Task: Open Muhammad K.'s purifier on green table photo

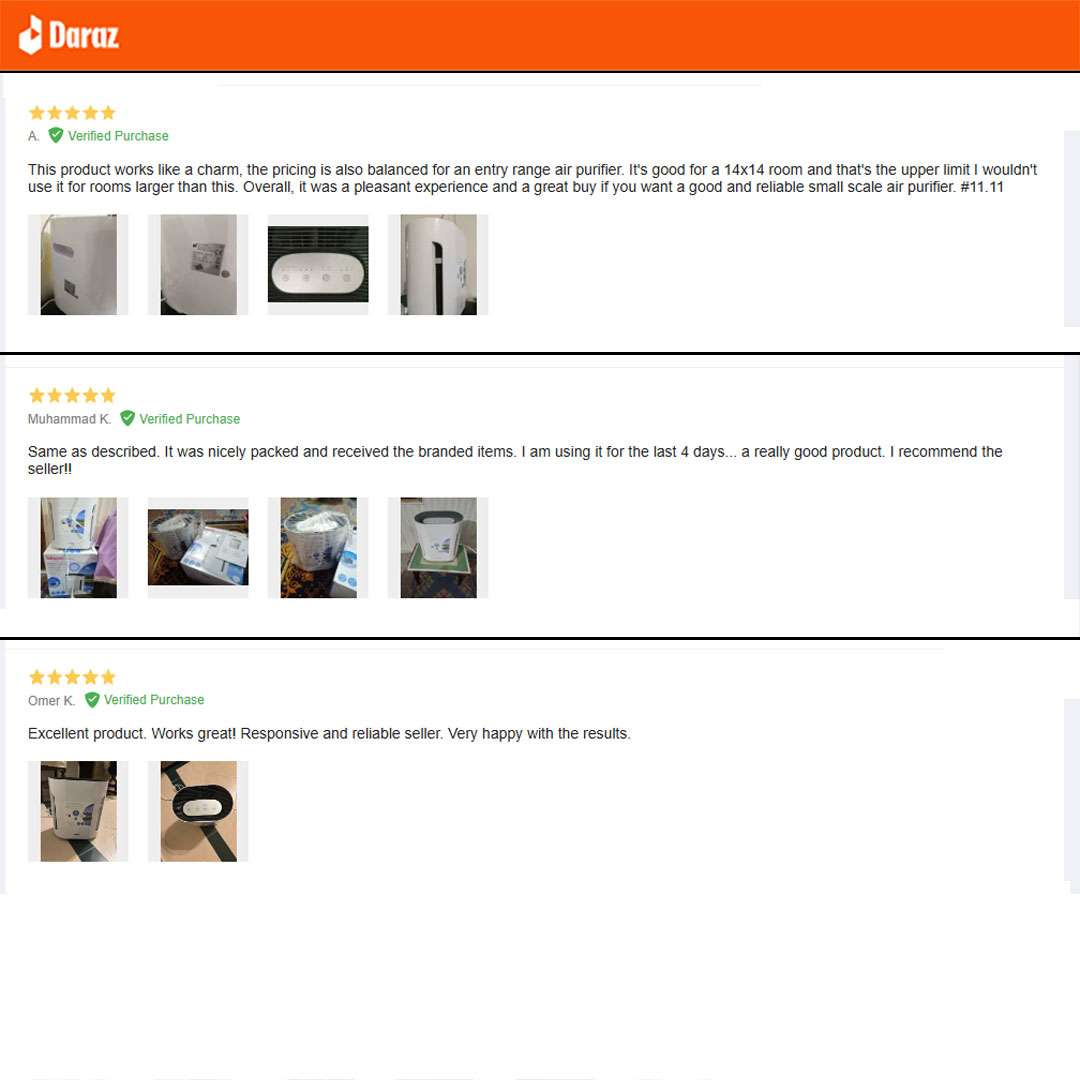Action: pyautogui.click(x=438, y=548)
